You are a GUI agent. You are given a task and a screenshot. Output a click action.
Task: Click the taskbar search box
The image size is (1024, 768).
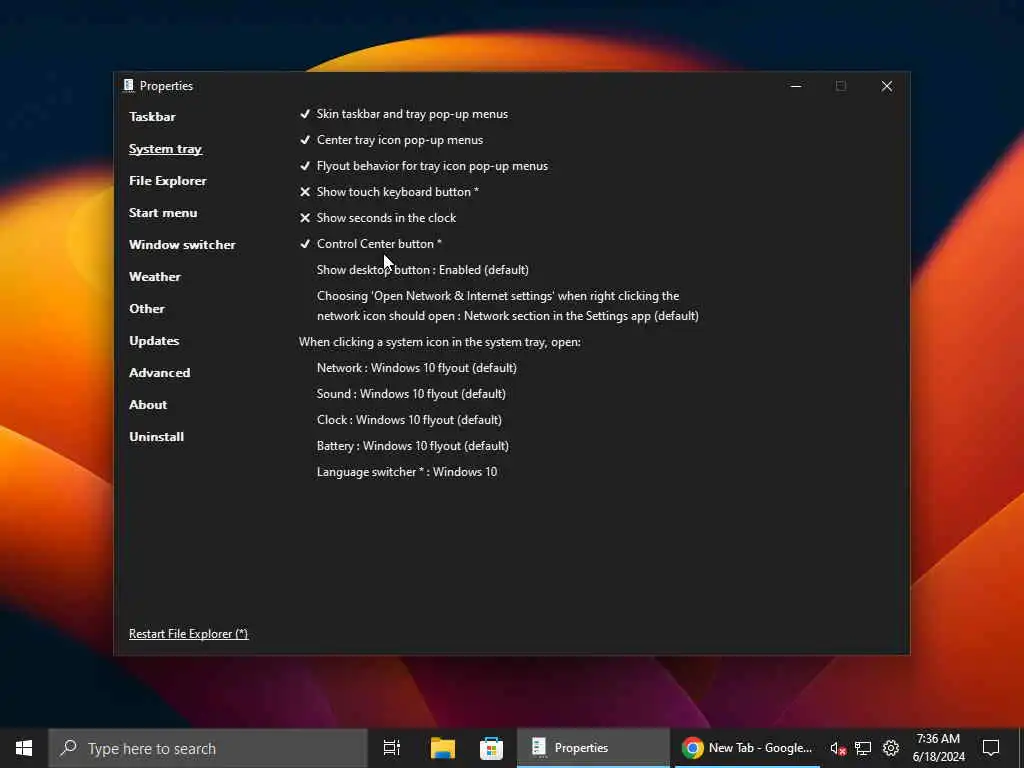pyautogui.click(x=208, y=748)
